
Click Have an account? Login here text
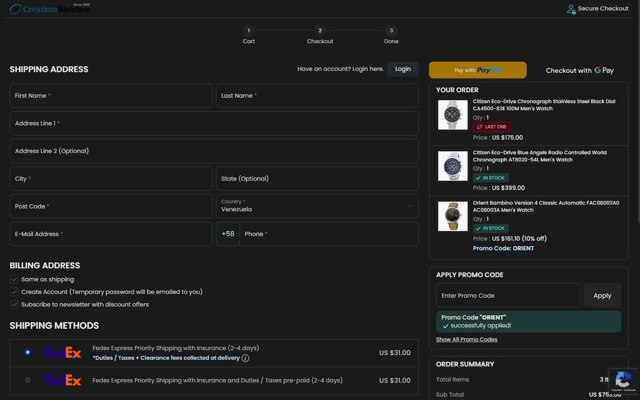(x=340, y=69)
